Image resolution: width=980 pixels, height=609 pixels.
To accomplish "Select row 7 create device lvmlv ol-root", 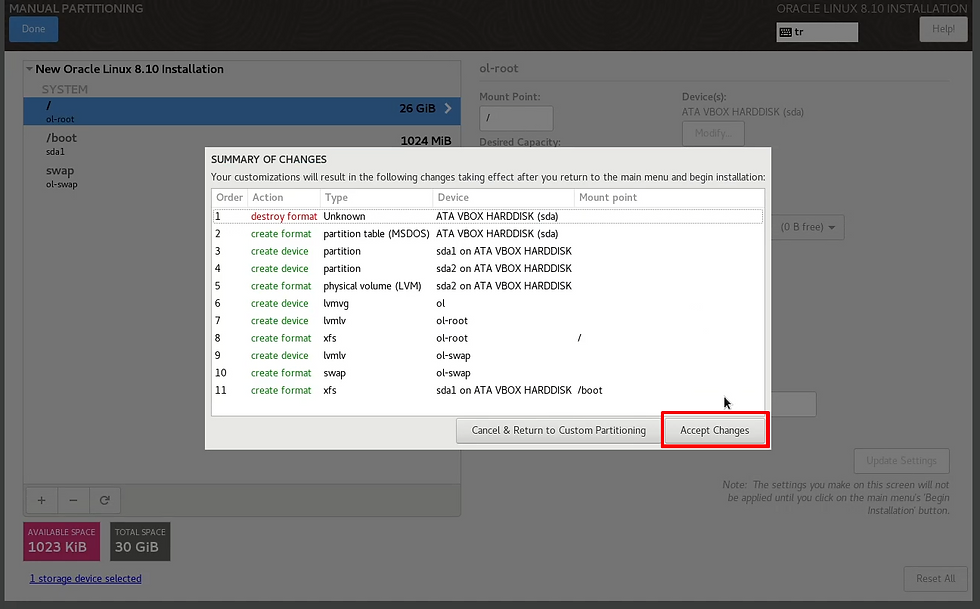I will point(488,321).
